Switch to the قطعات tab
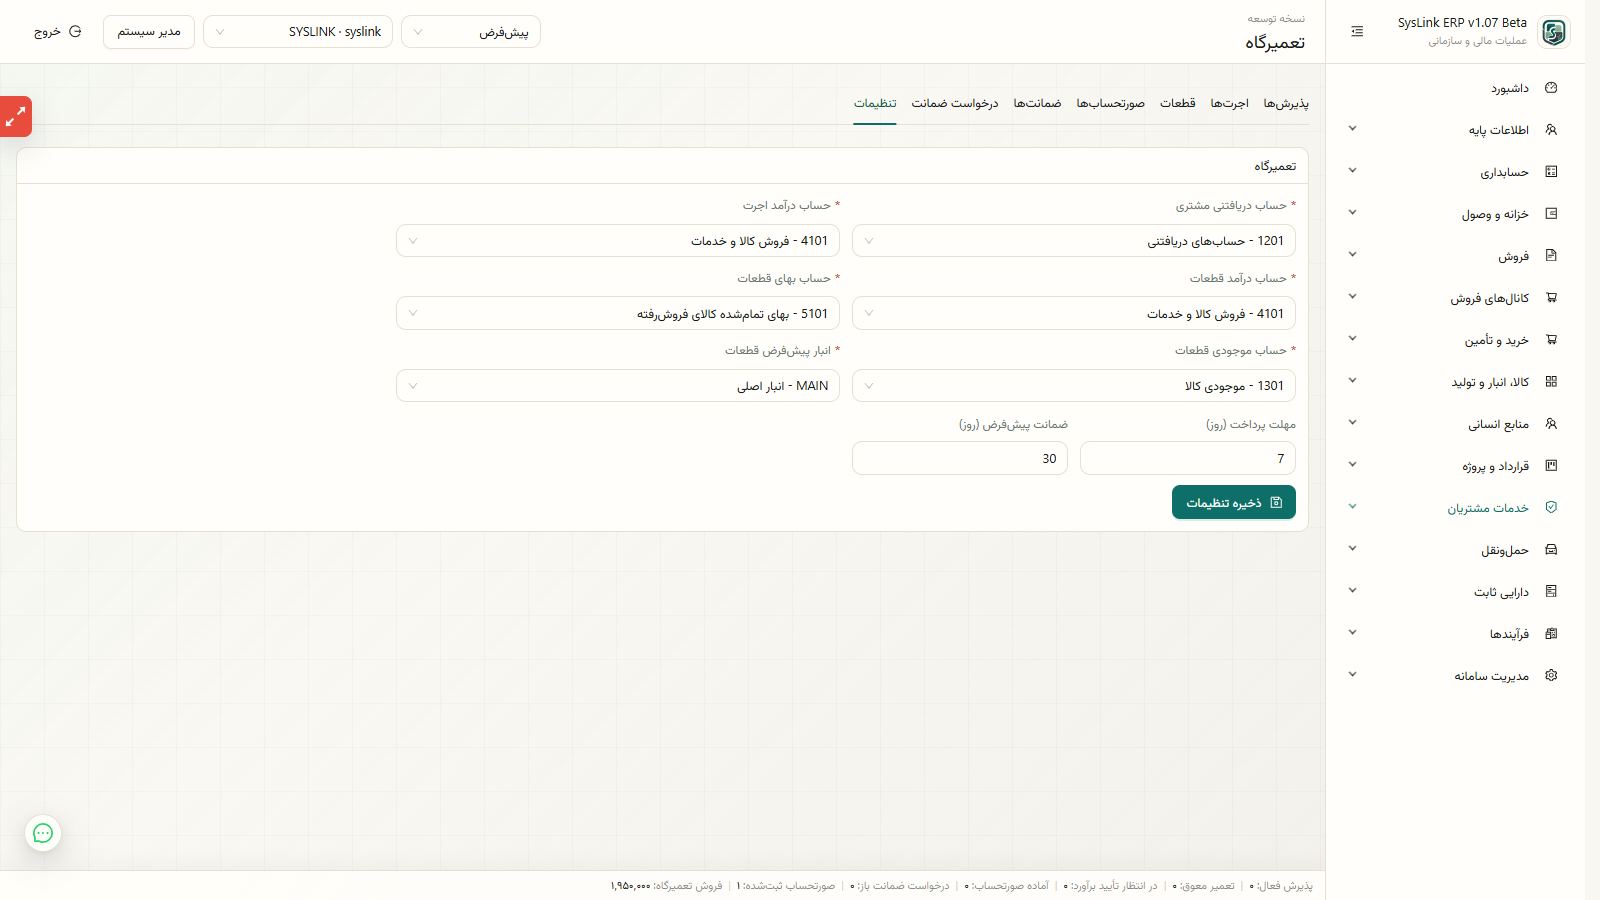 tap(1177, 103)
